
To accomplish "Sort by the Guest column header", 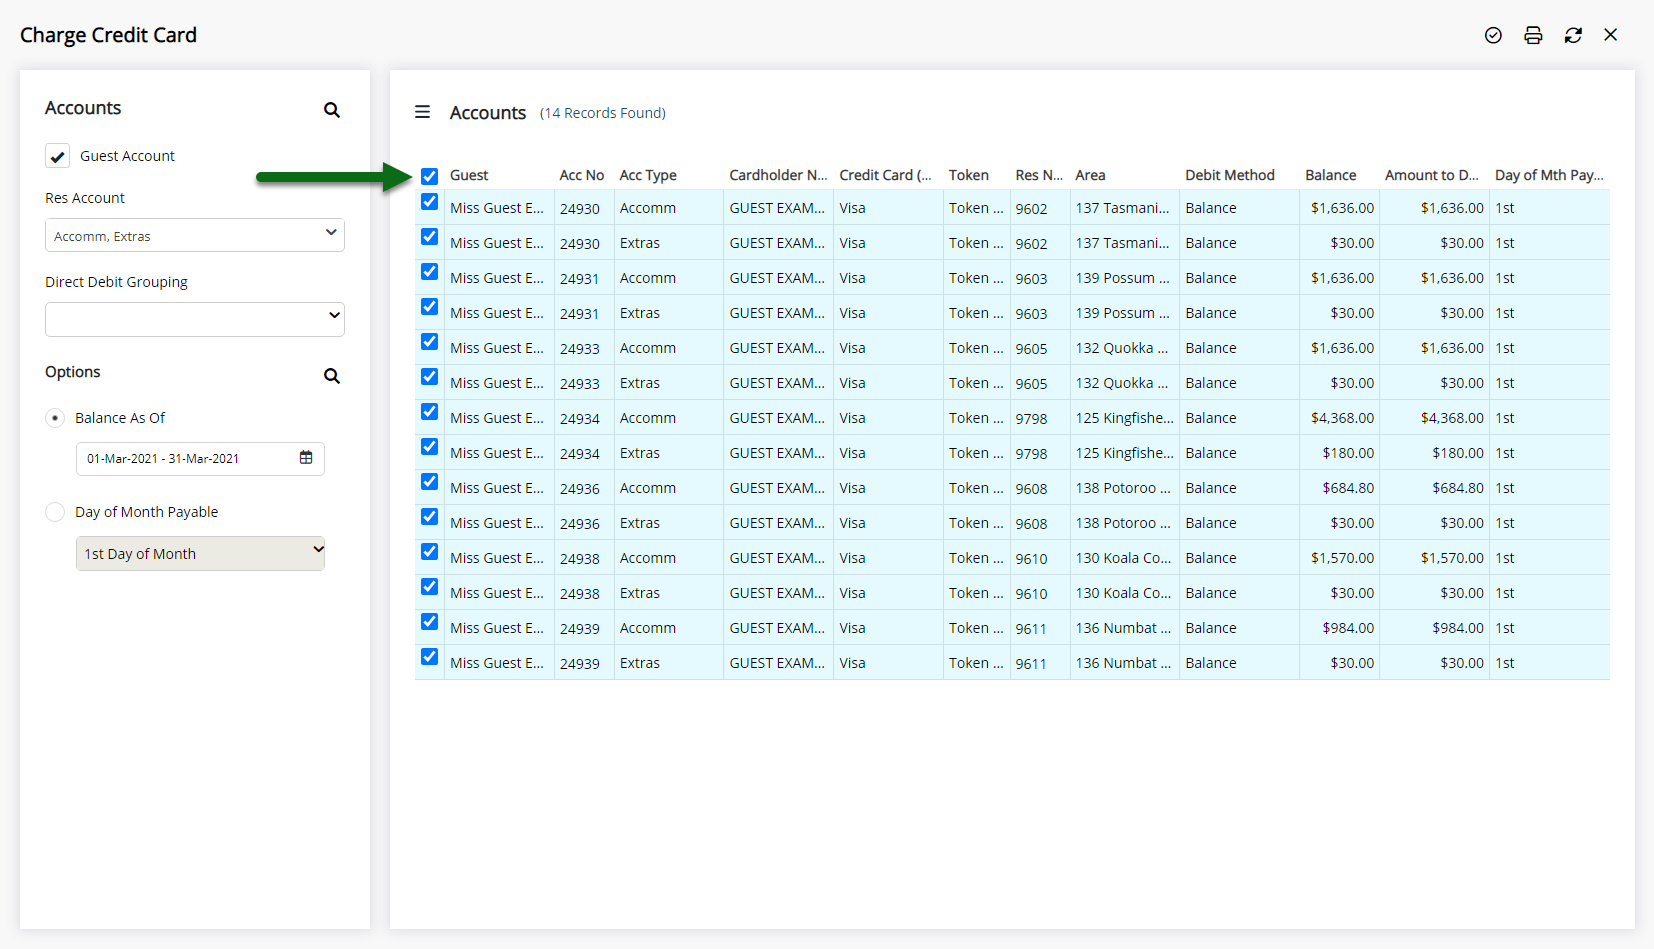I will (469, 175).
